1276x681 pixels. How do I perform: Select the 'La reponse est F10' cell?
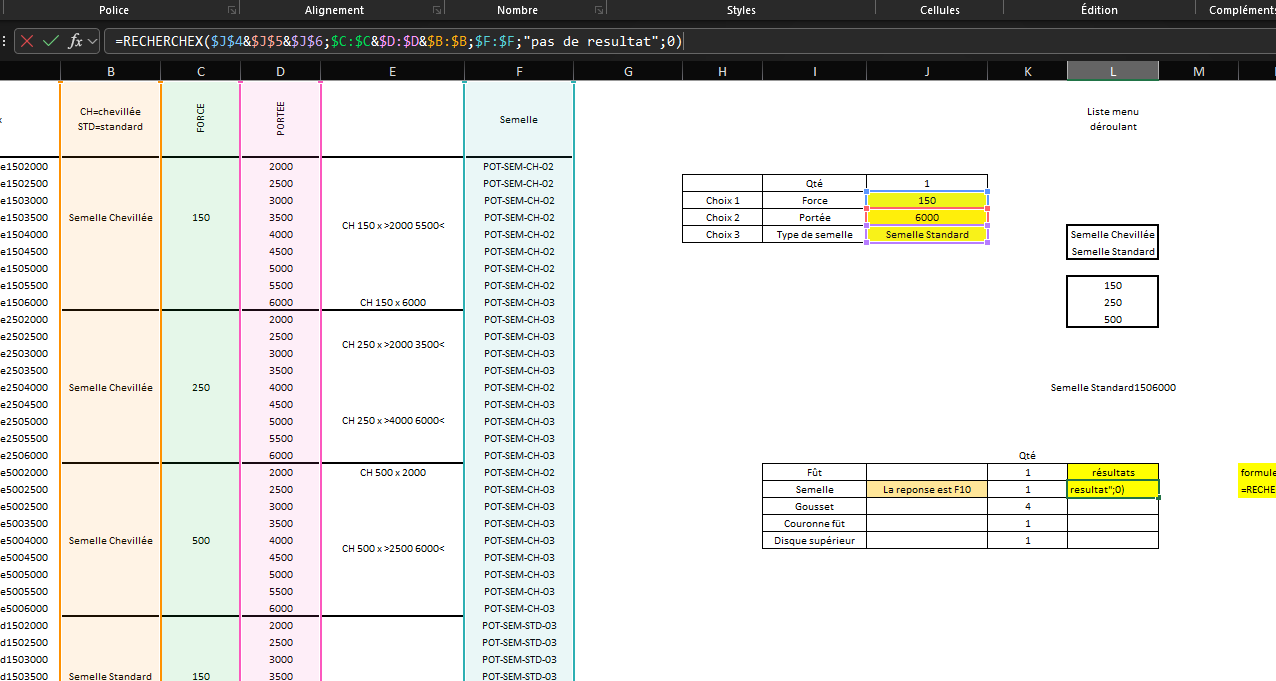pos(927,489)
